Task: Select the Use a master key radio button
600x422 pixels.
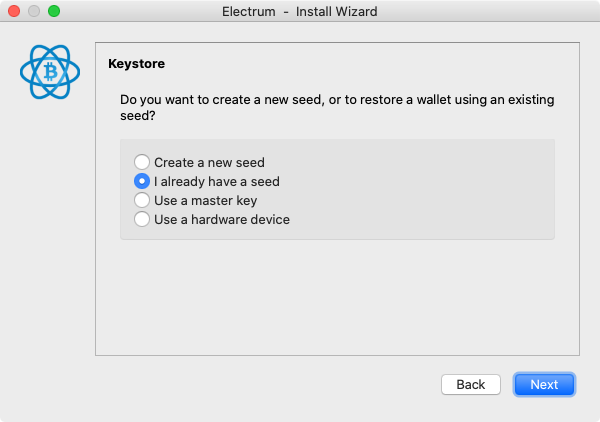Action: click(142, 200)
